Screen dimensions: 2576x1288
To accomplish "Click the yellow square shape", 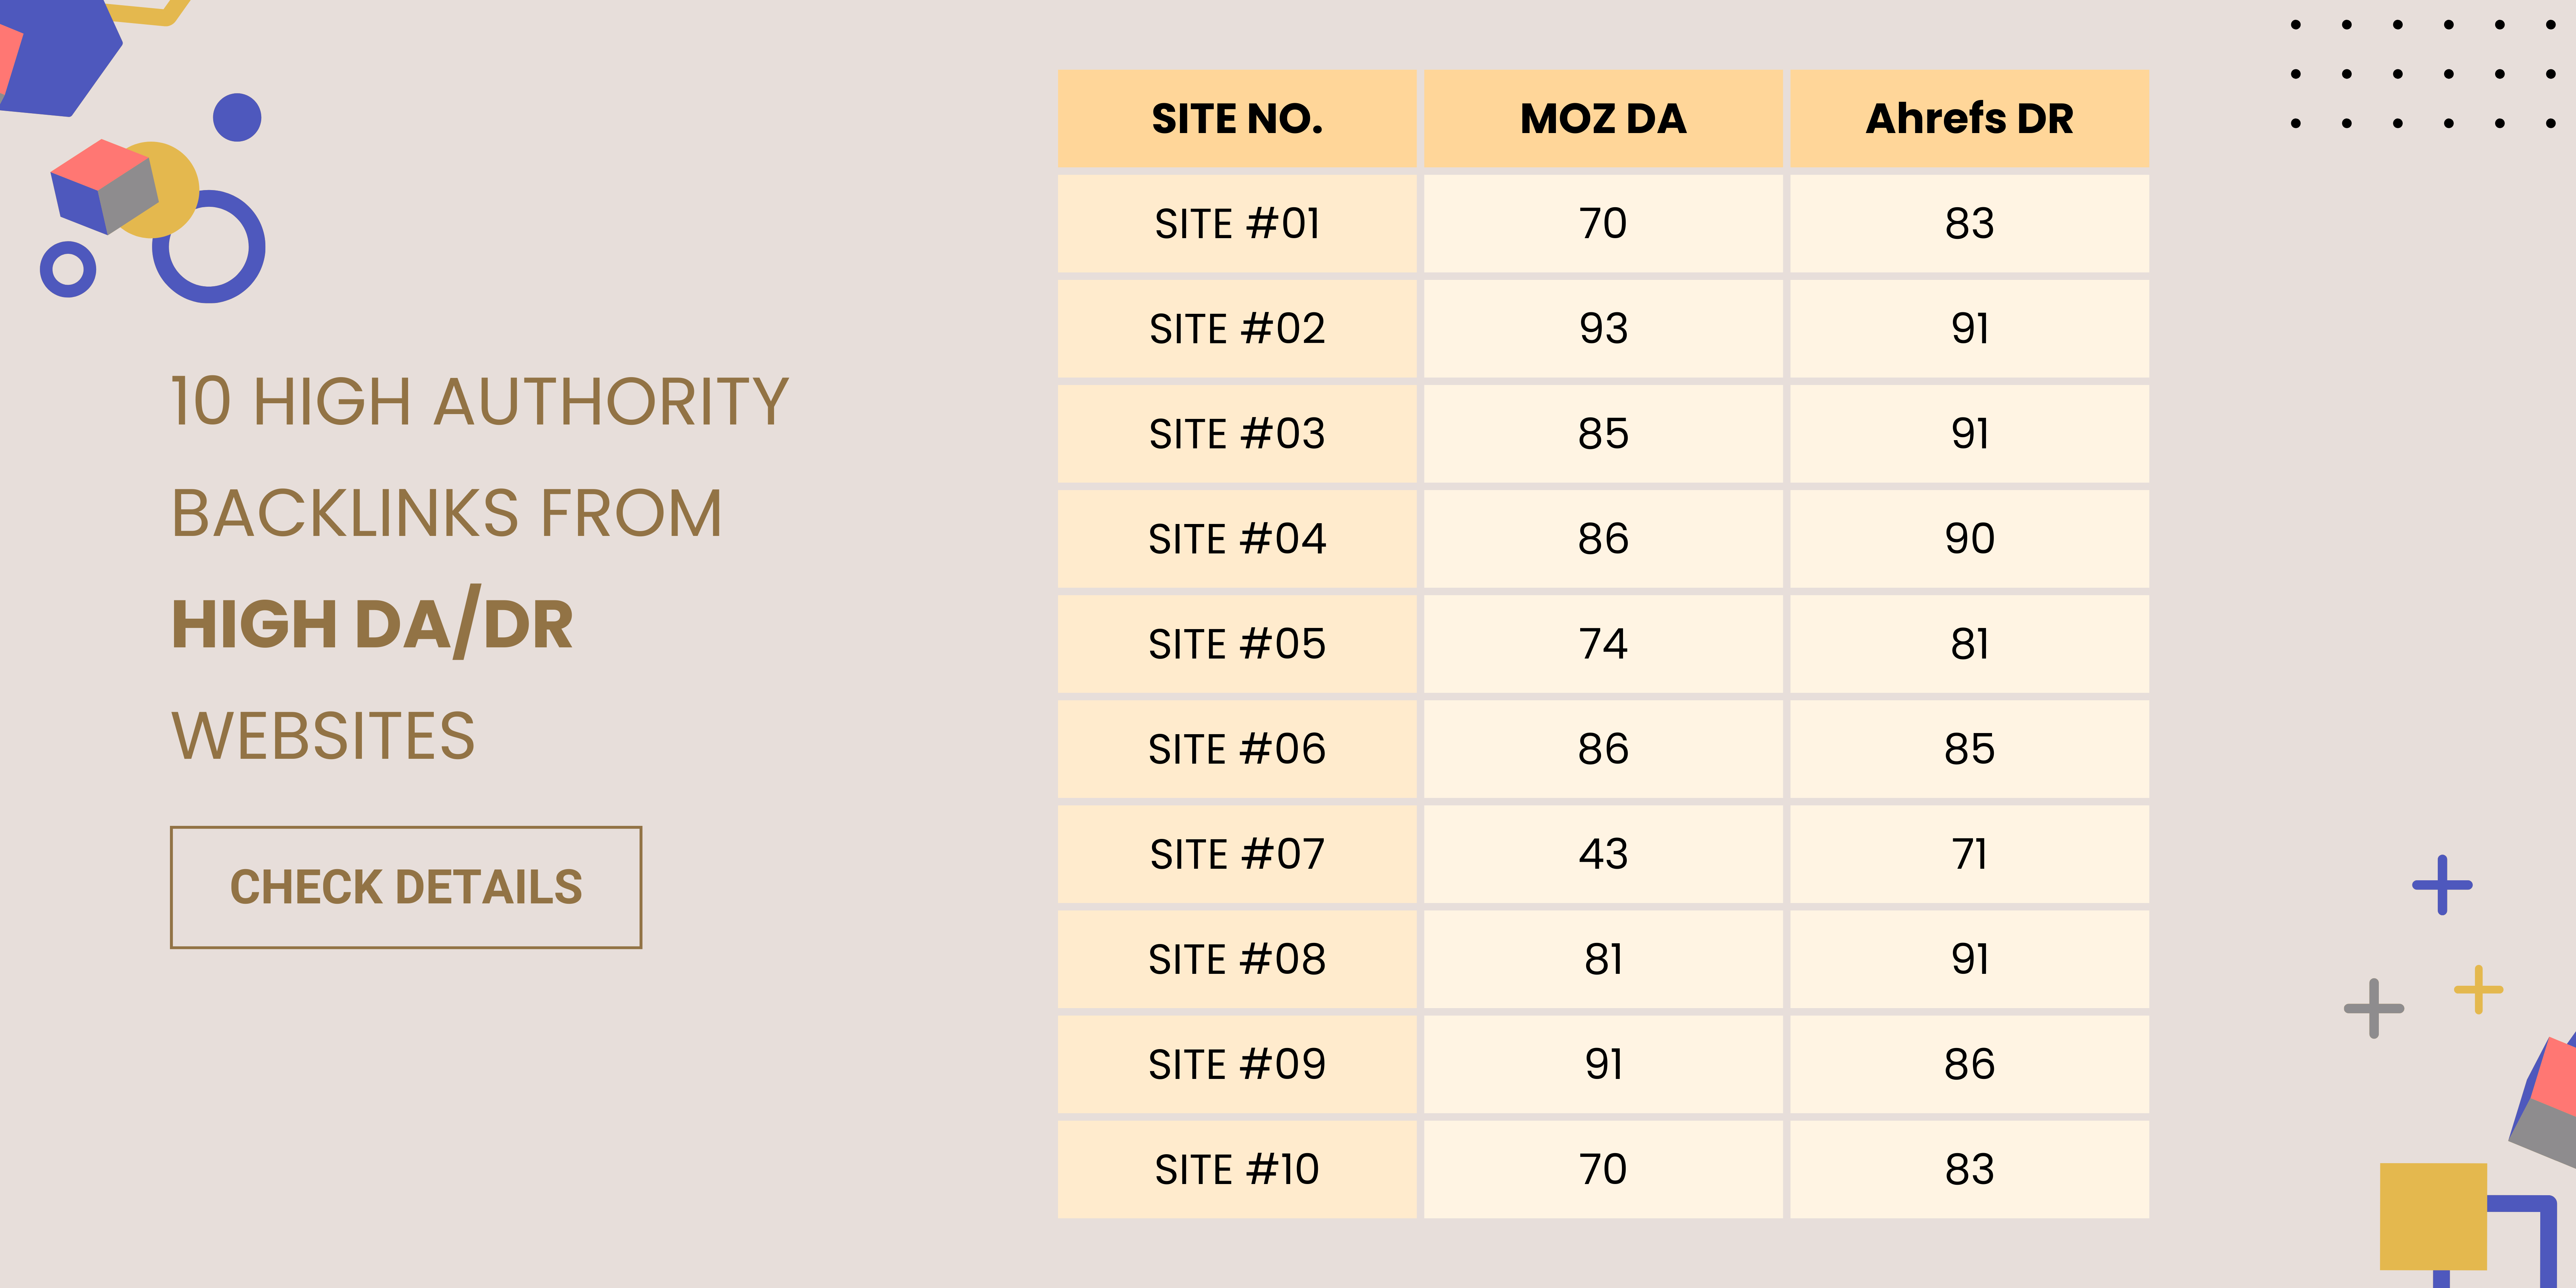I will click(2432, 1216).
